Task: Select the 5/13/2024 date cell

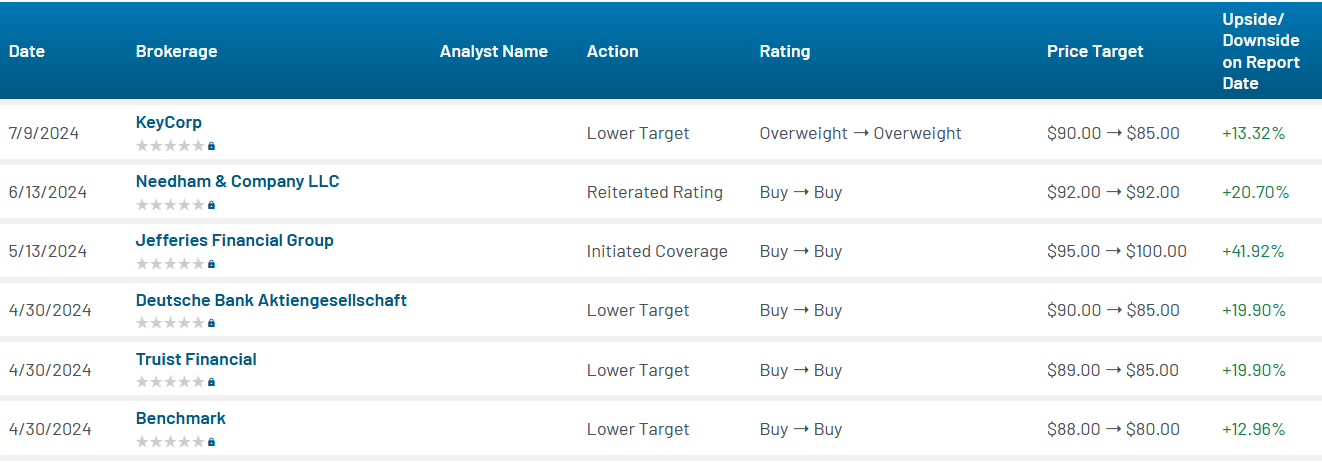Action: tap(48, 251)
